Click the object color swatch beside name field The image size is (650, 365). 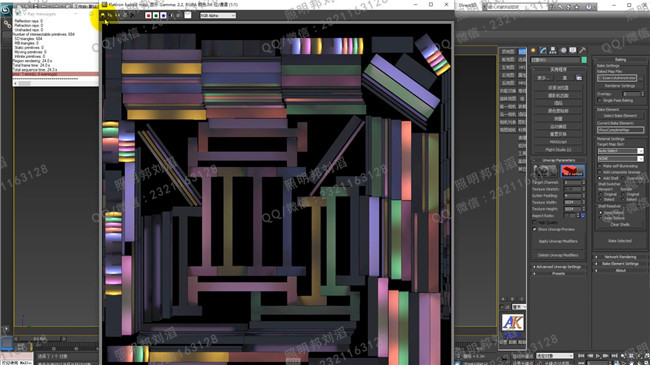pos(584,60)
